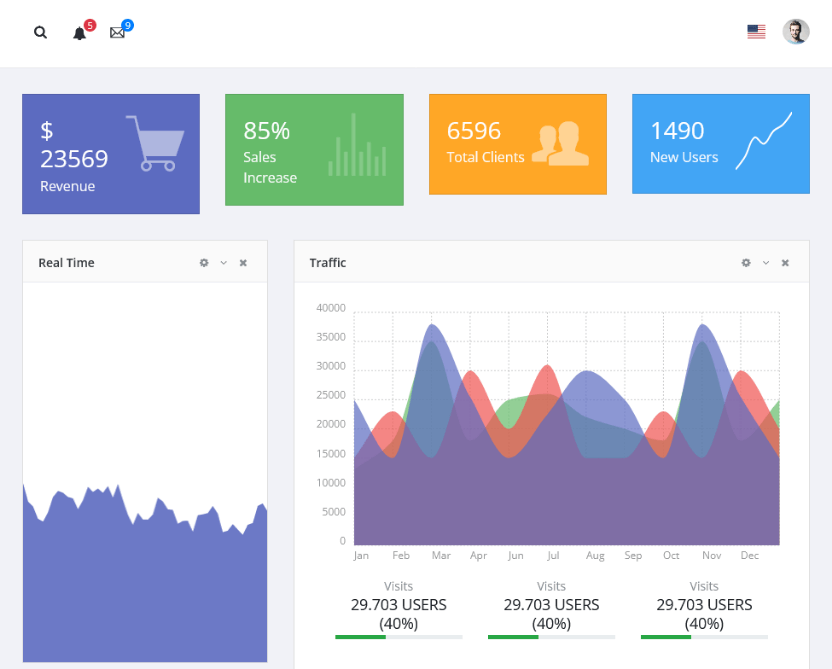The image size is (832, 669).
Task: Click the last Visits progress bar
Action: pyautogui.click(x=704, y=637)
